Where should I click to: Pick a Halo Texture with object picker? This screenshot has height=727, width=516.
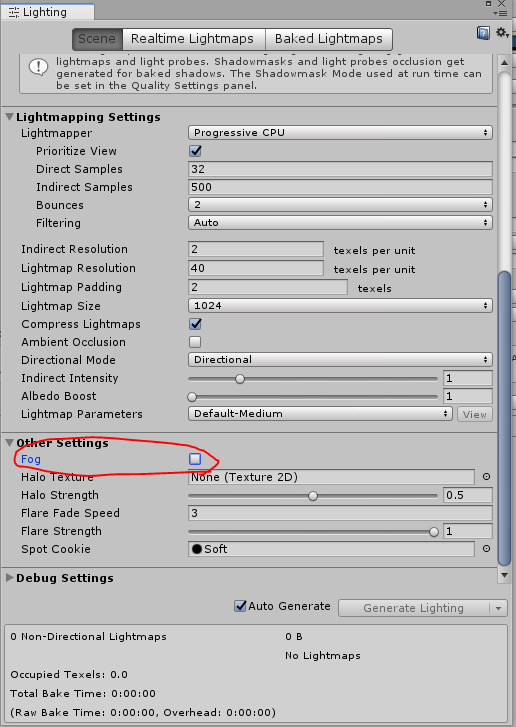pos(486,477)
